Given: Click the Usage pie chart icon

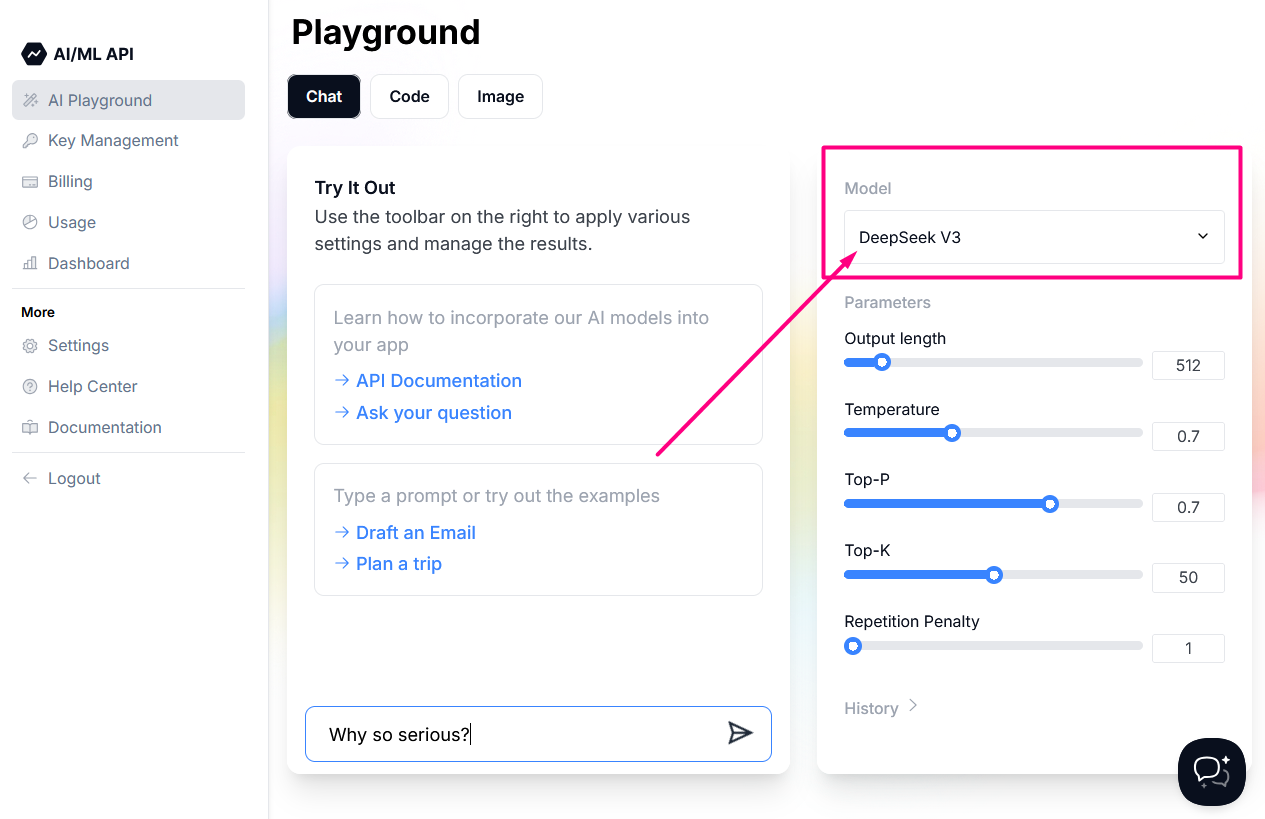Looking at the screenshot, I should click(30, 223).
